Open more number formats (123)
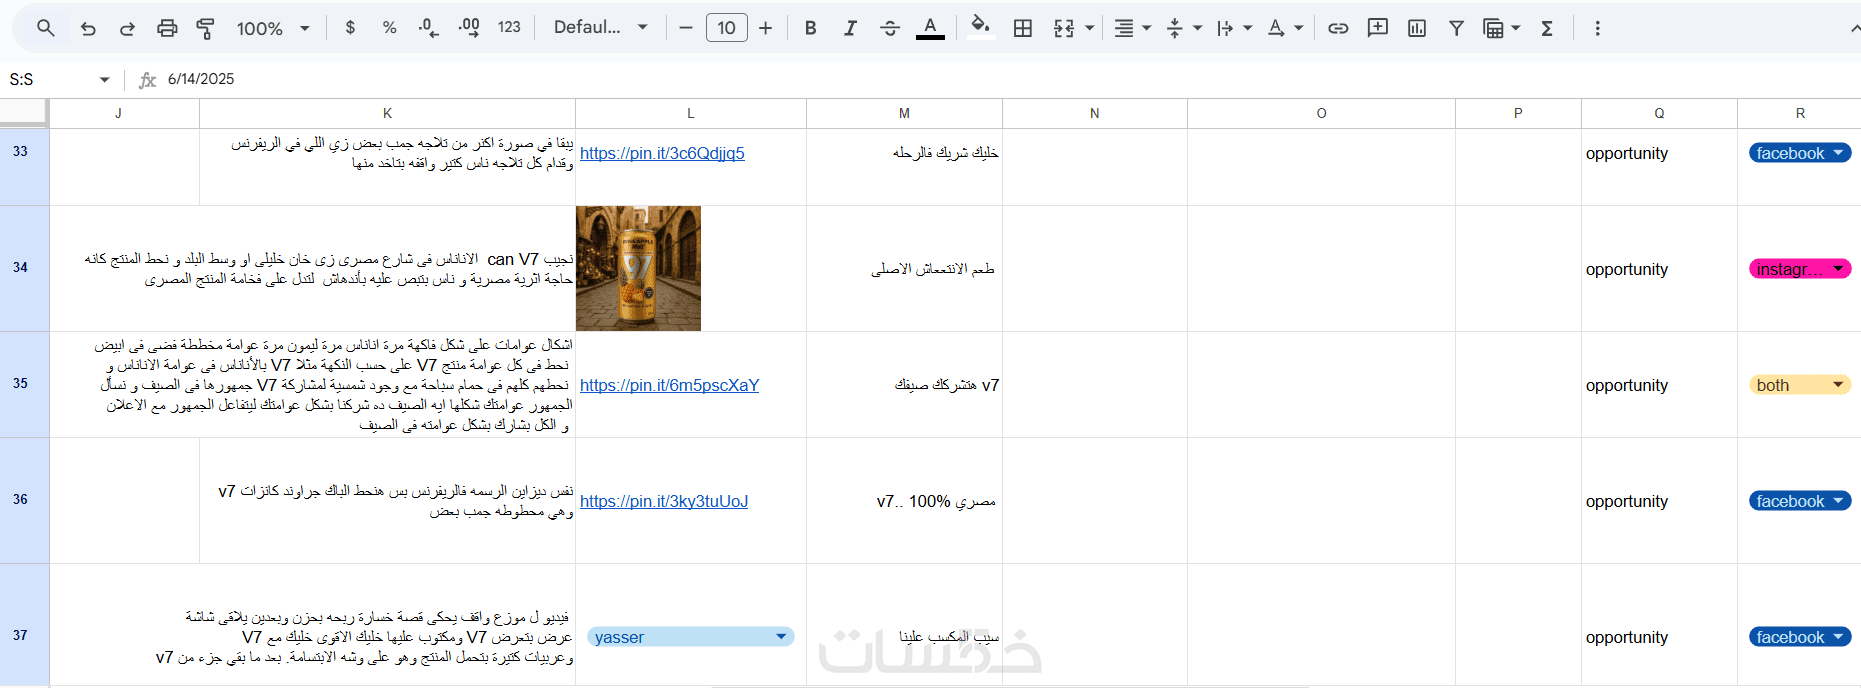The height and width of the screenshot is (688, 1861). (x=509, y=28)
